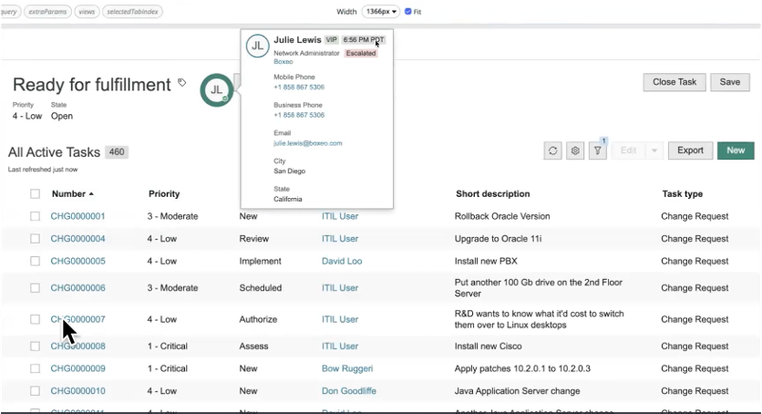Open record CHG0000006
This screenshot has width=762, height=414.
tap(78, 288)
